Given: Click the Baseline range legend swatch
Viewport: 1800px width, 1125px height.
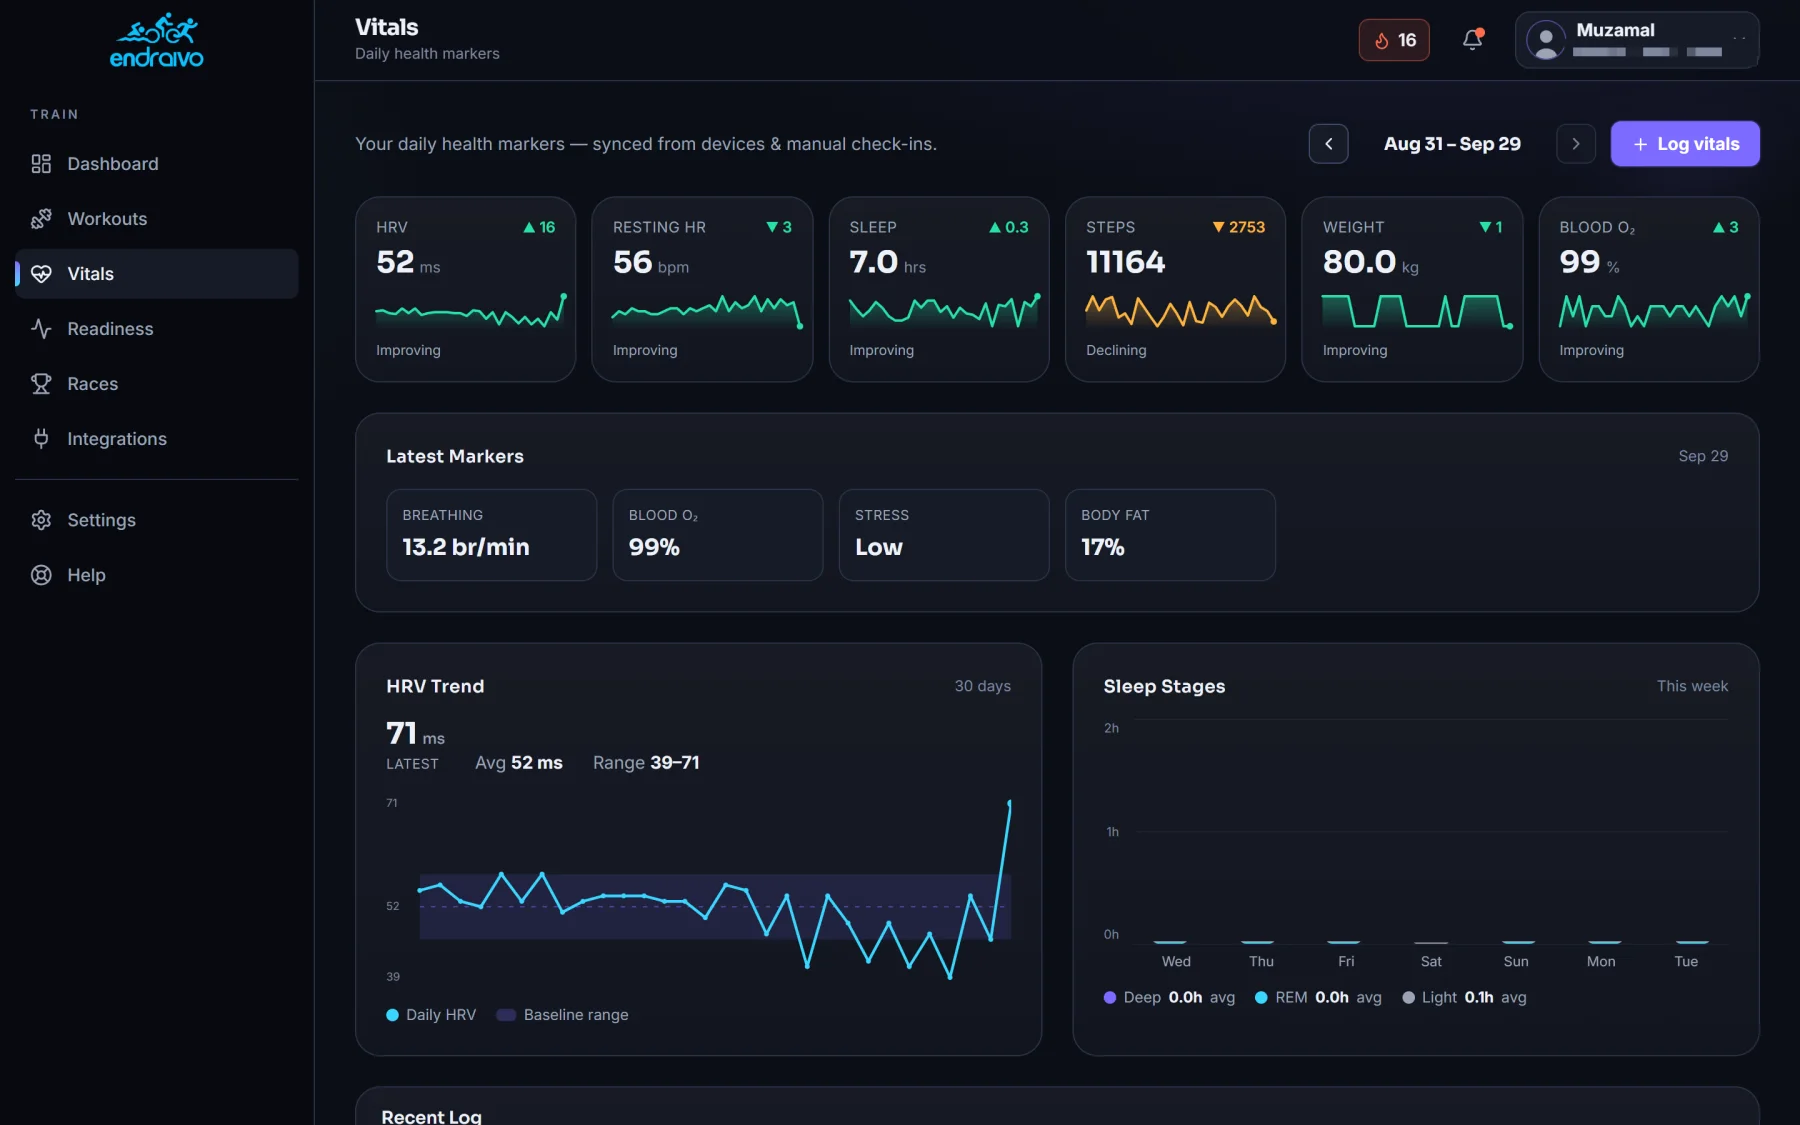Looking at the screenshot, I should [506, 1015].
